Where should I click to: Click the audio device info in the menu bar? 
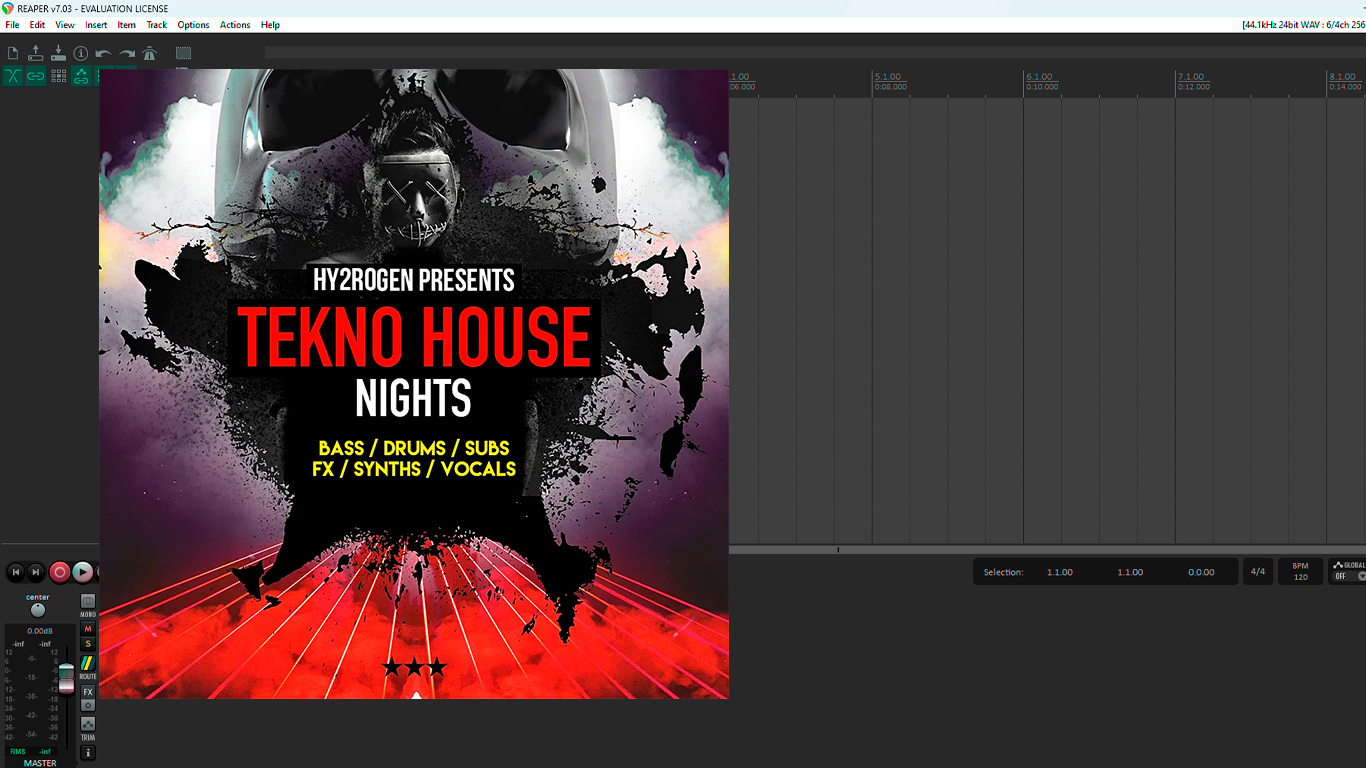click(1303, 25)
